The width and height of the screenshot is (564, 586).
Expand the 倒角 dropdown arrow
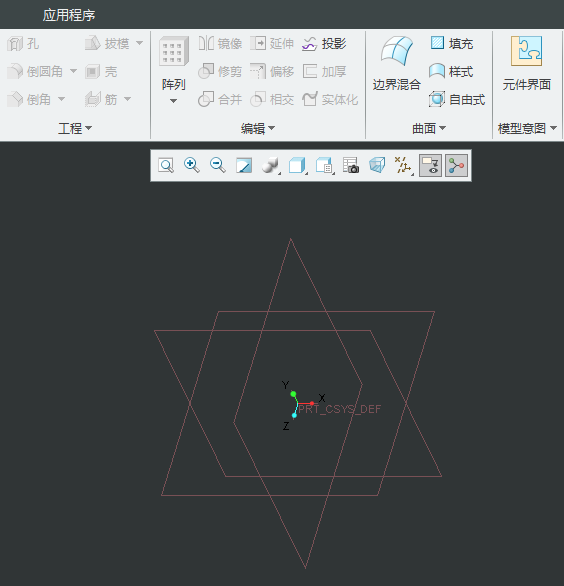[x=61, y=99]
